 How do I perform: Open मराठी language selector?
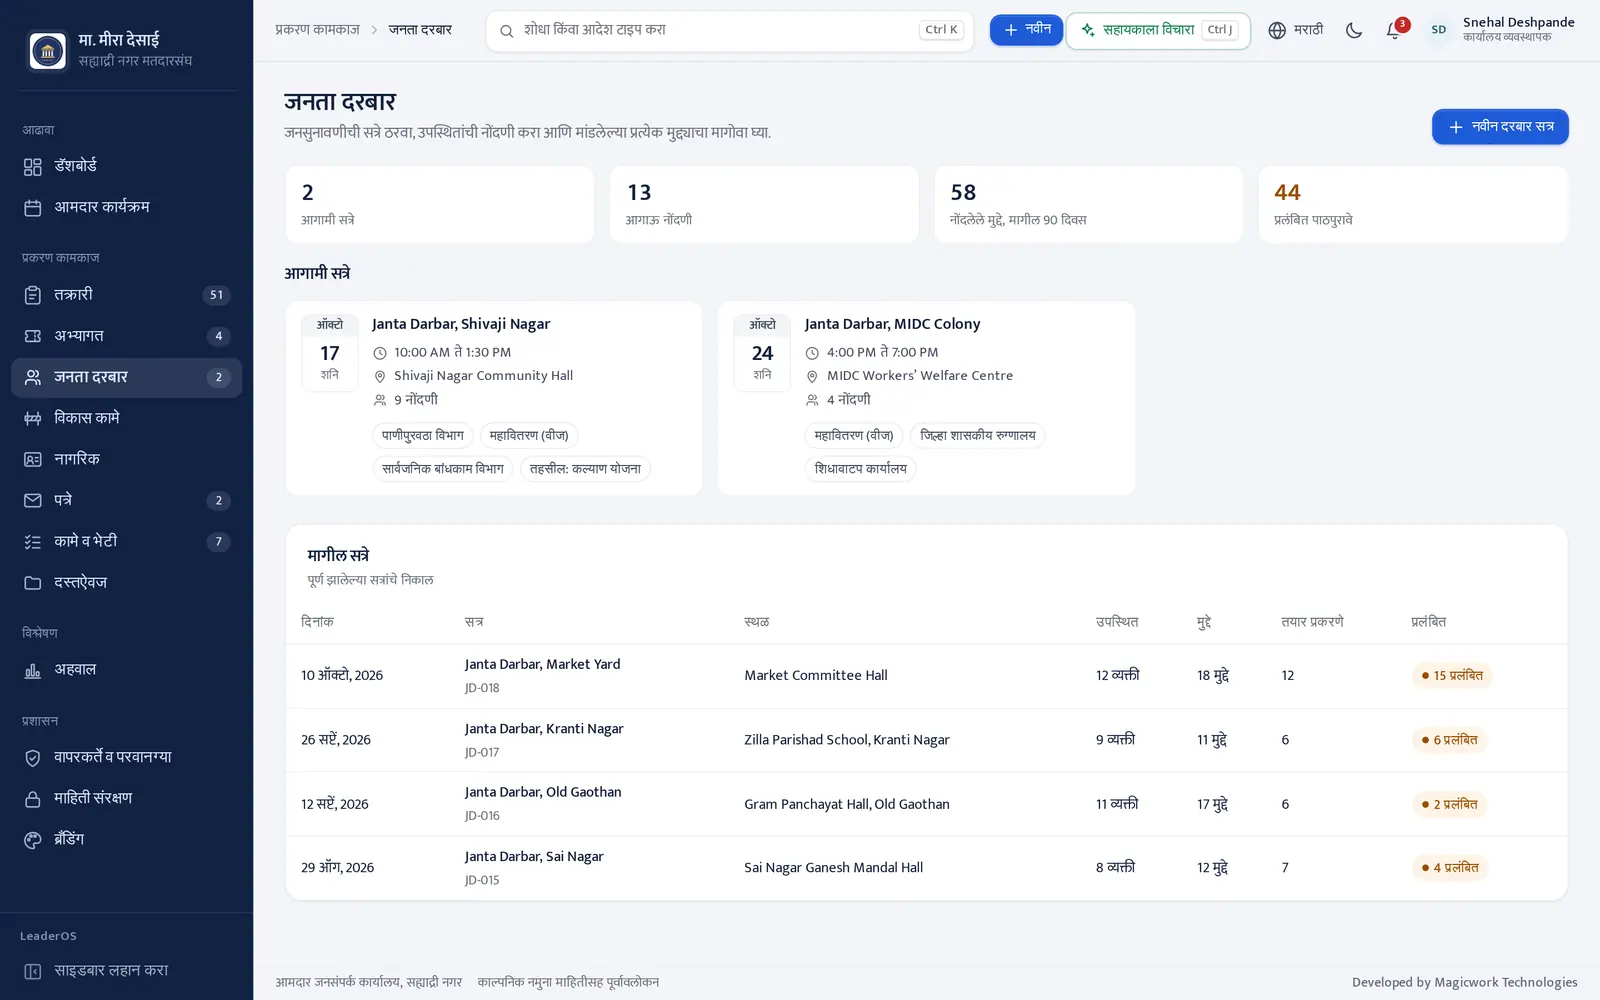[x=1295, y=30]
